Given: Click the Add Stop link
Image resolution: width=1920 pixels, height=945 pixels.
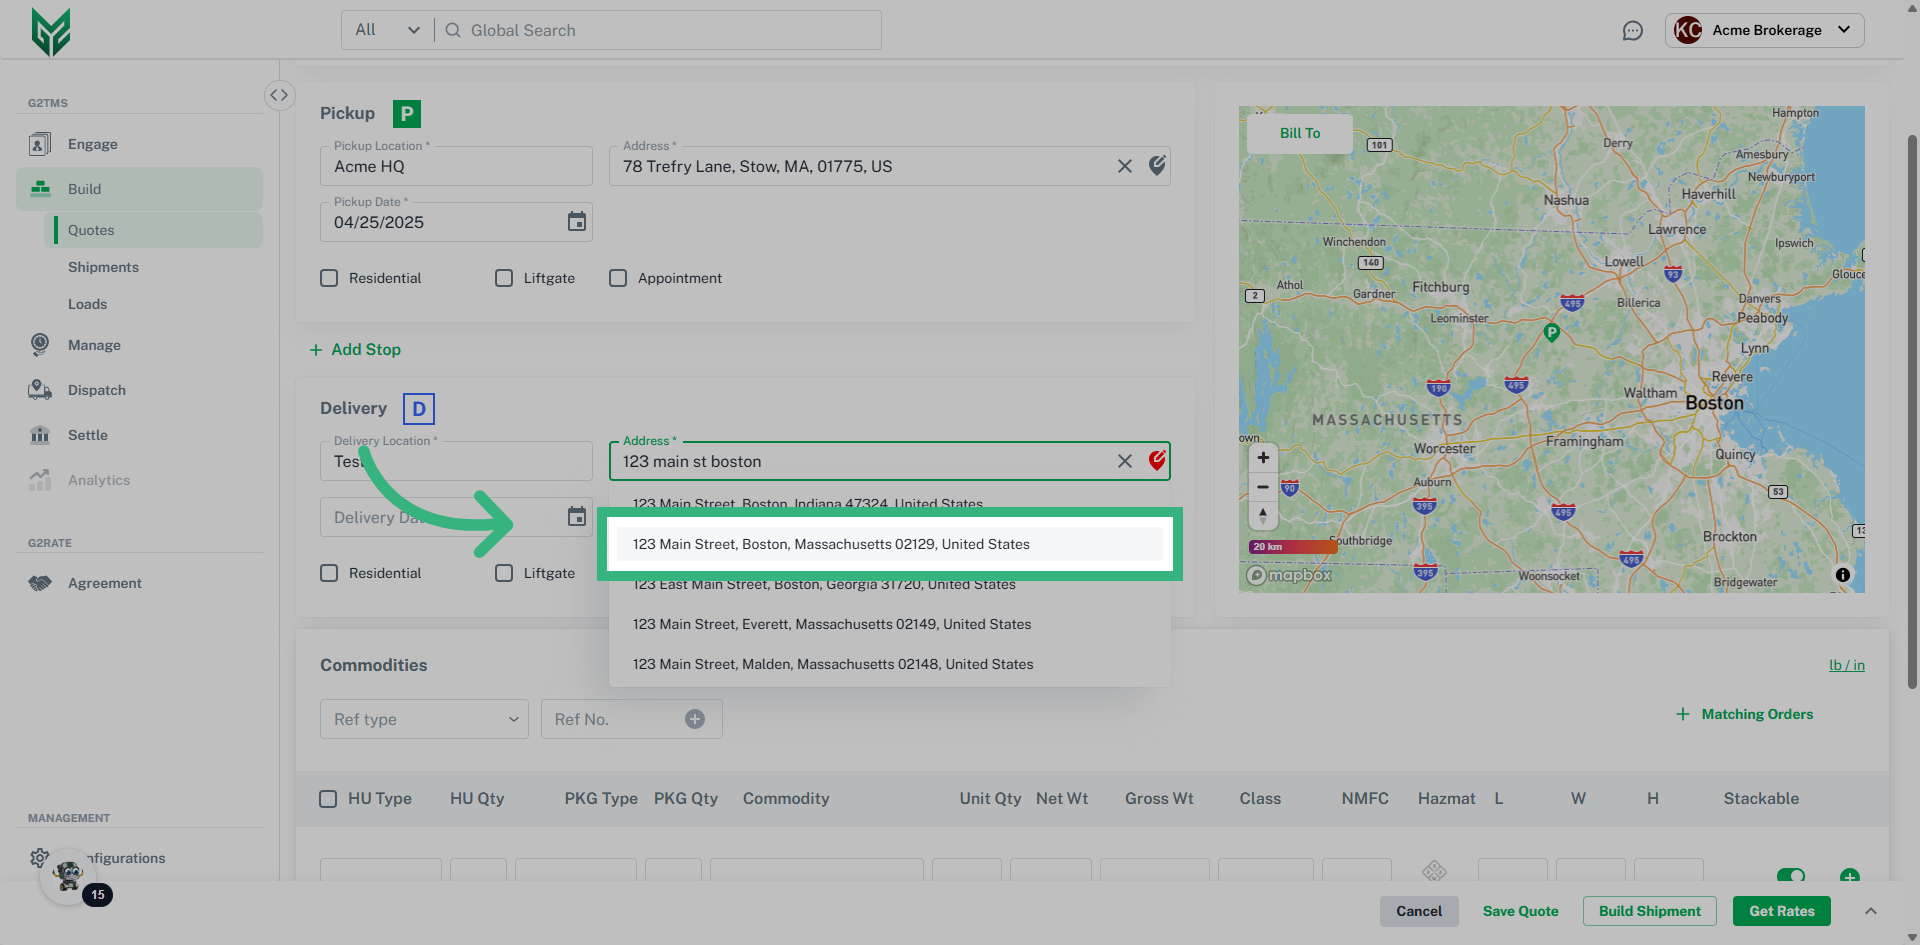Looking at the screenshot, I should coord(356,349).
